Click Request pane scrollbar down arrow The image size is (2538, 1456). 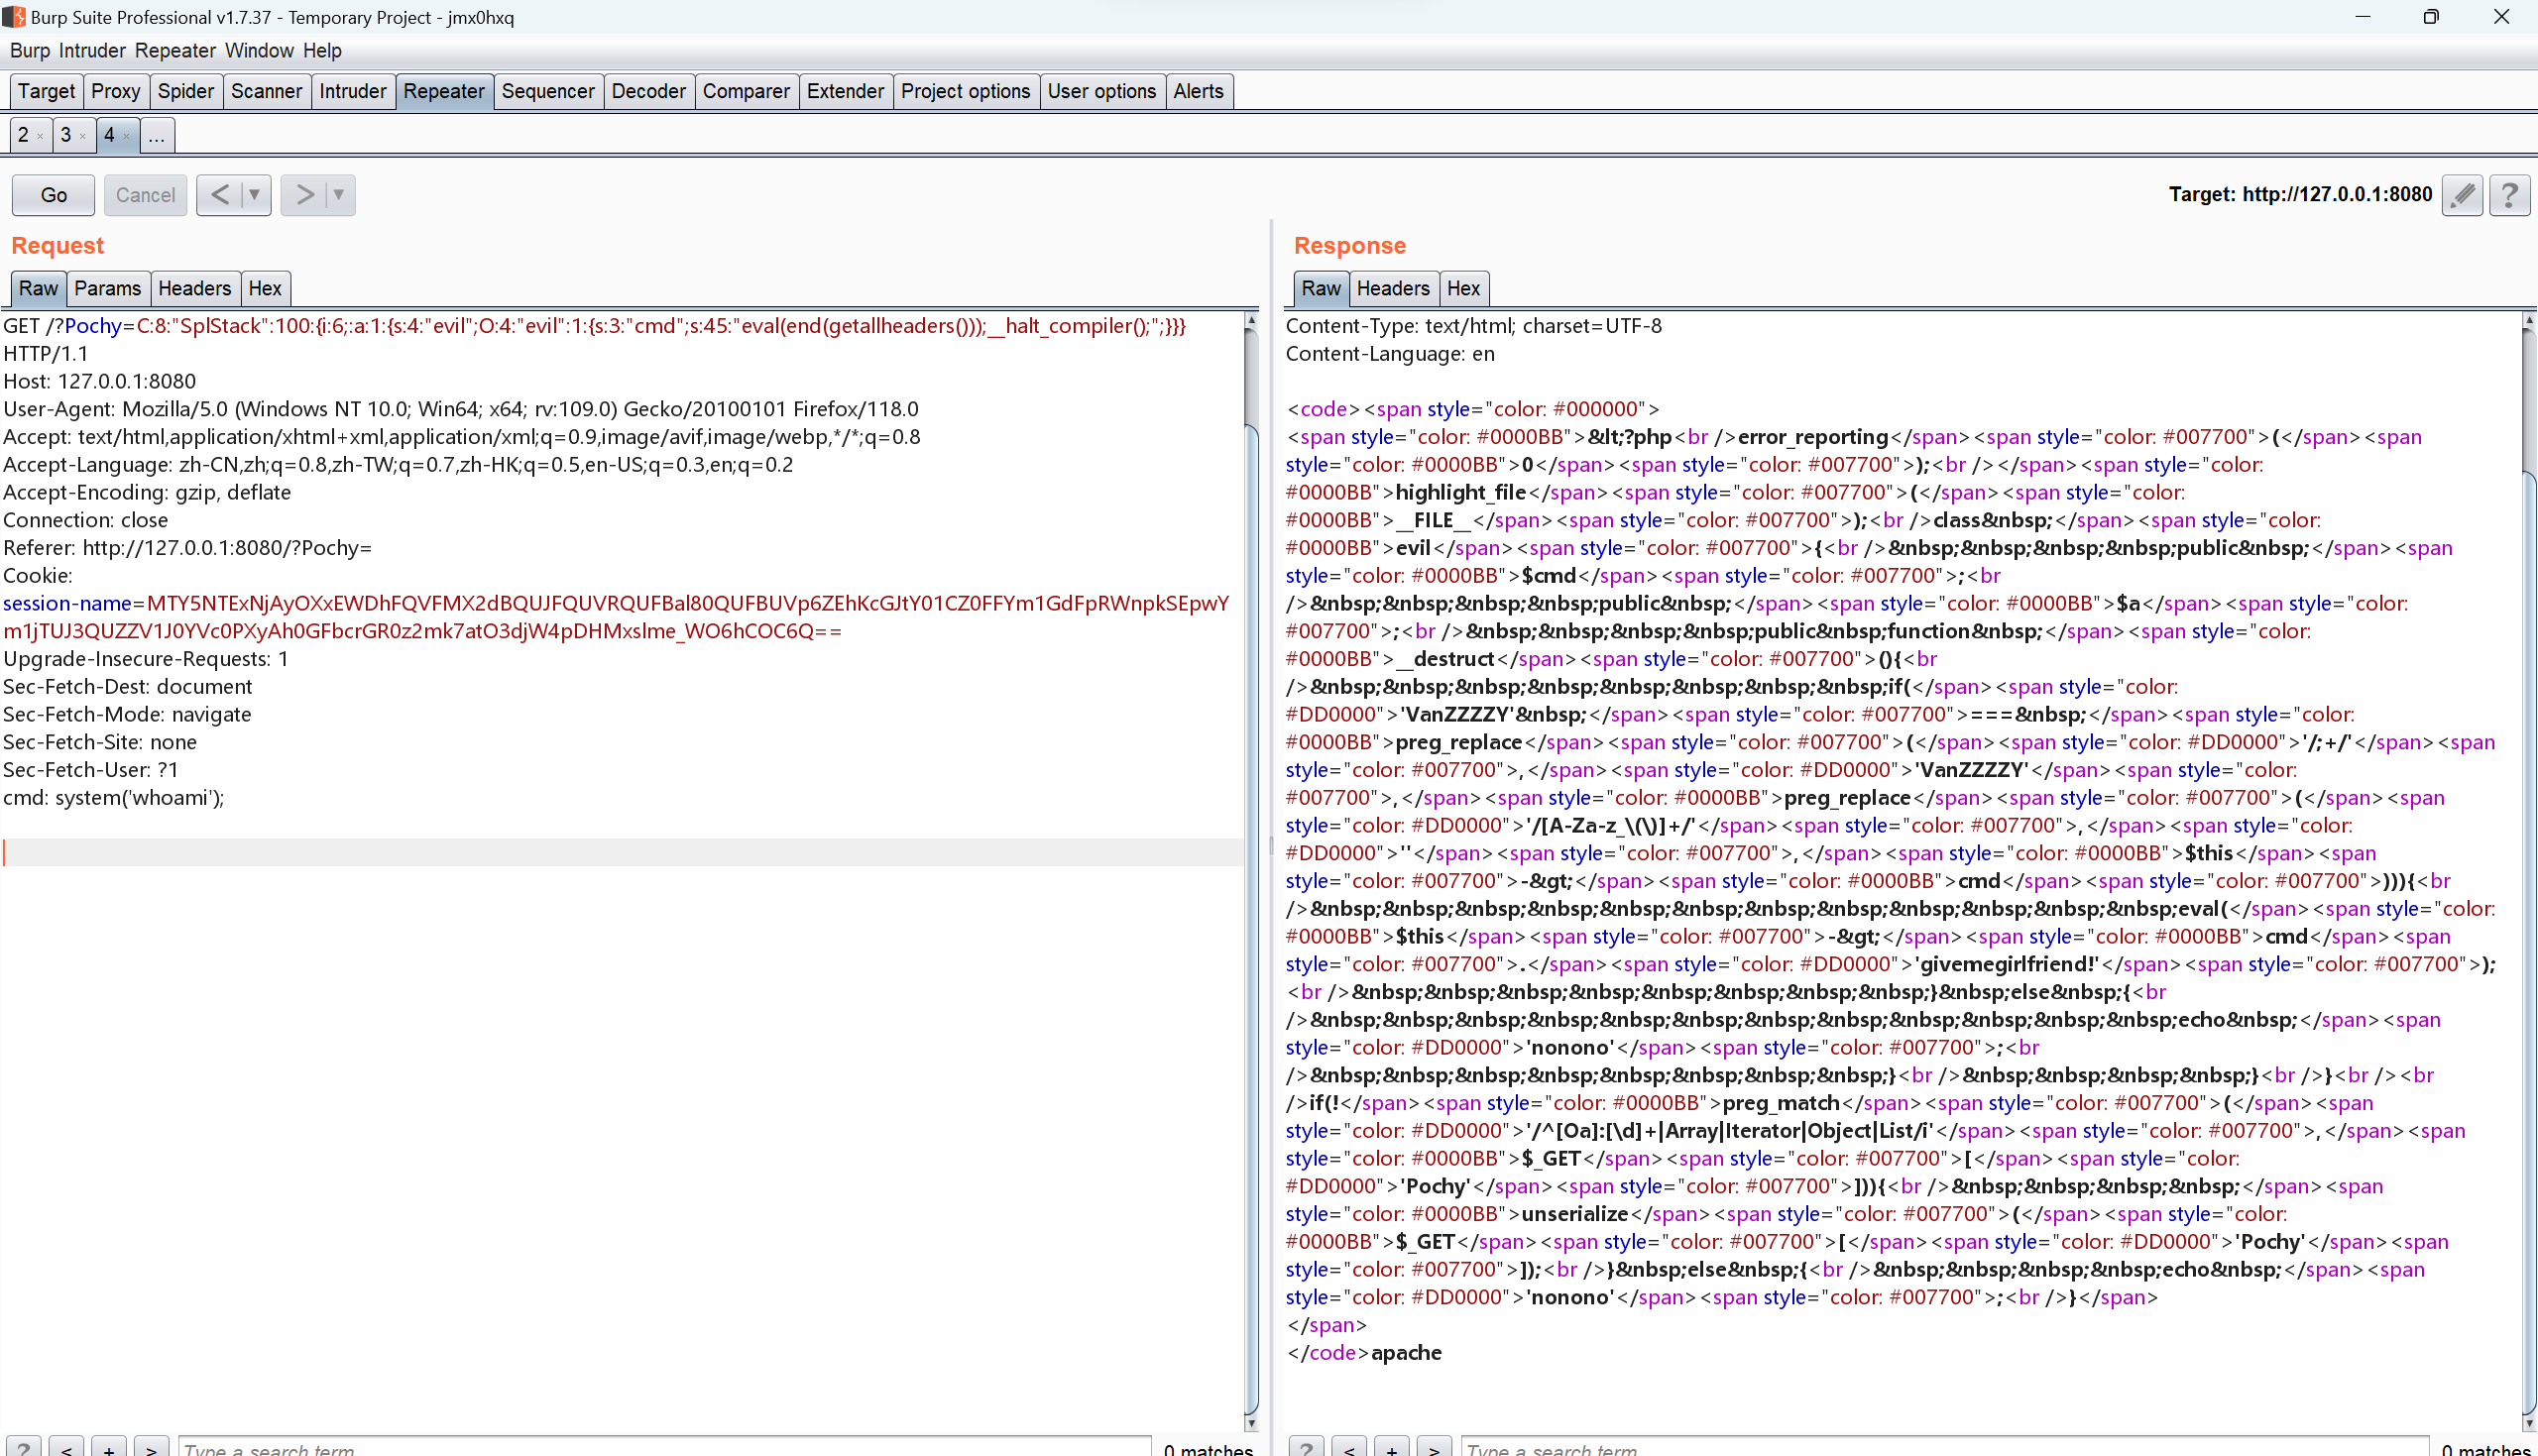pos(1251,1422)
